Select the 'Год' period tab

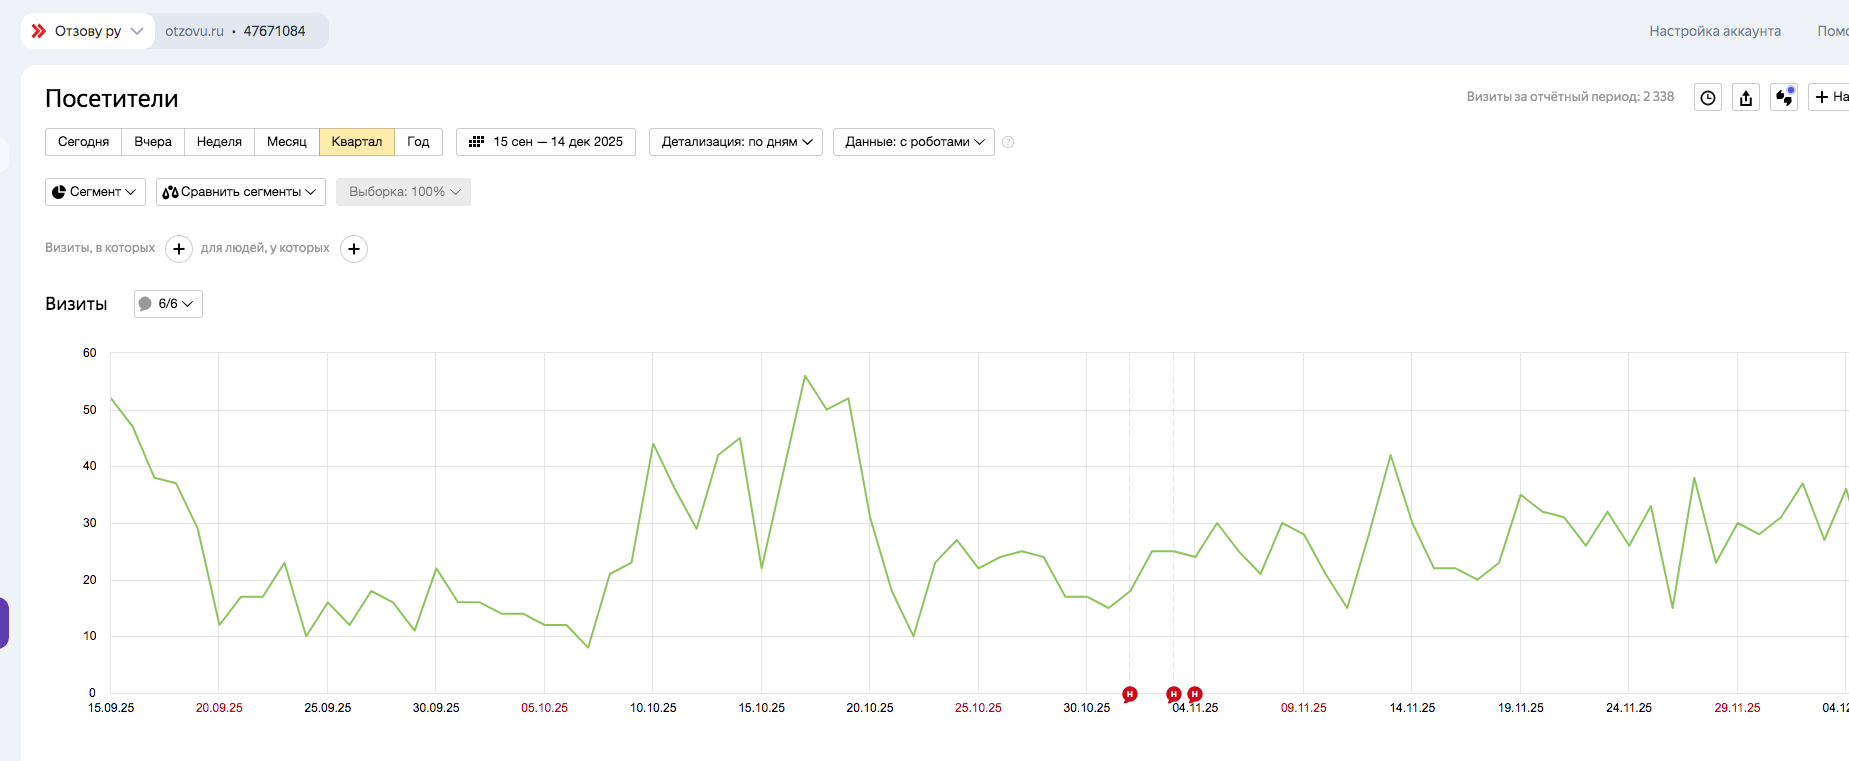click(418, 142)
